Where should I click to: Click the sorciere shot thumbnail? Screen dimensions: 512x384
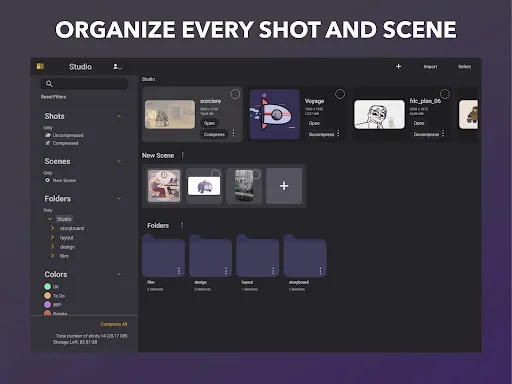tap(170, 114)
